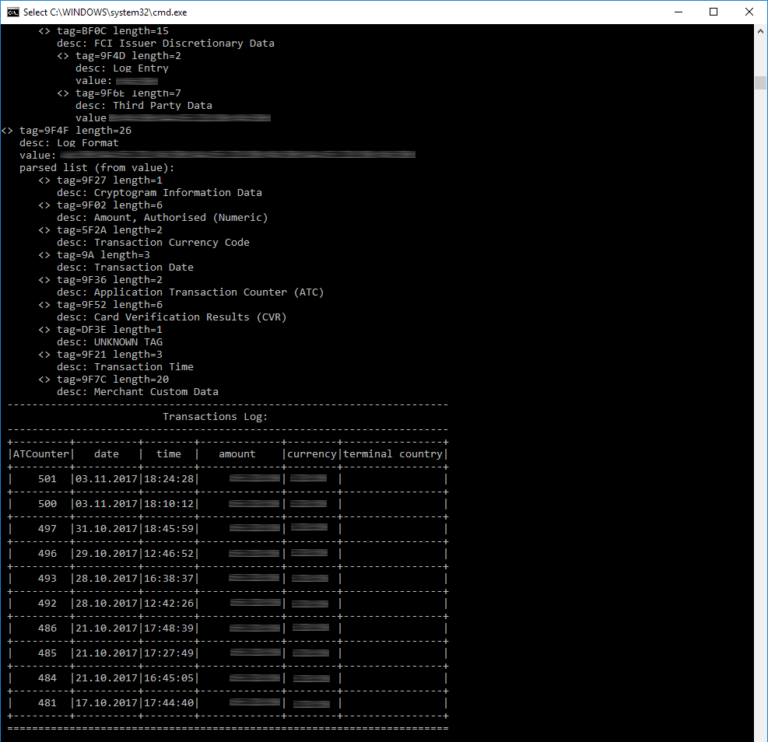Click ATCounter value 496
The height and width of the screenshot is (742, 768).
(48, 554)
